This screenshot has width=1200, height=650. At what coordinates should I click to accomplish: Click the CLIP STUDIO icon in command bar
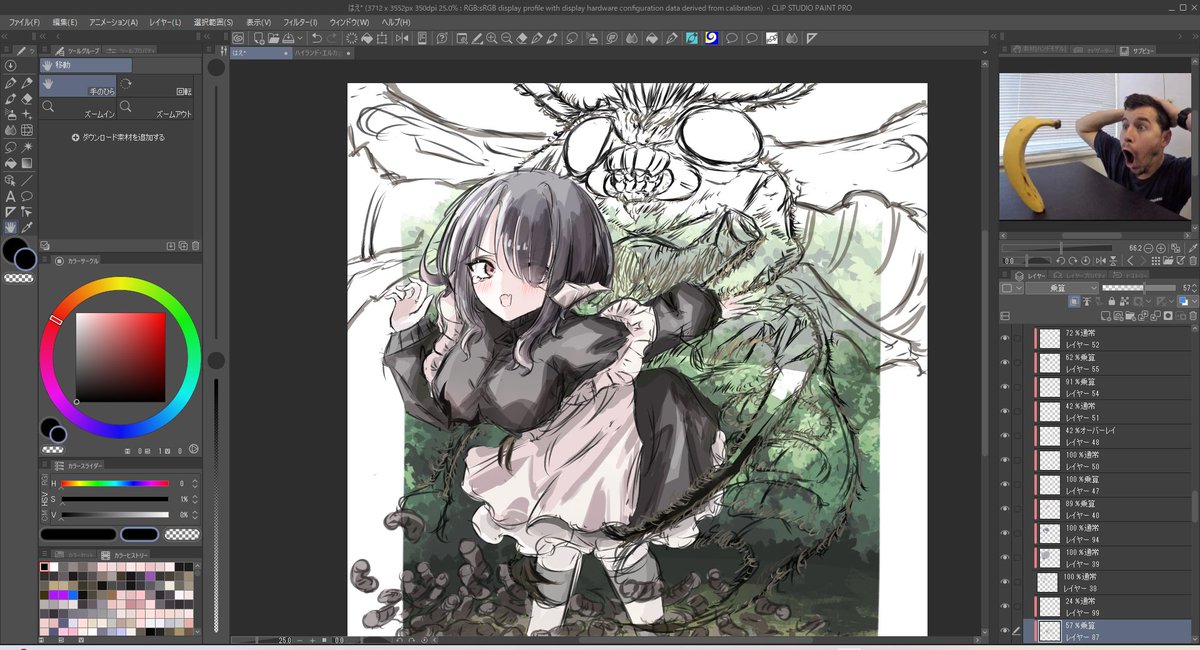(238, 38)
